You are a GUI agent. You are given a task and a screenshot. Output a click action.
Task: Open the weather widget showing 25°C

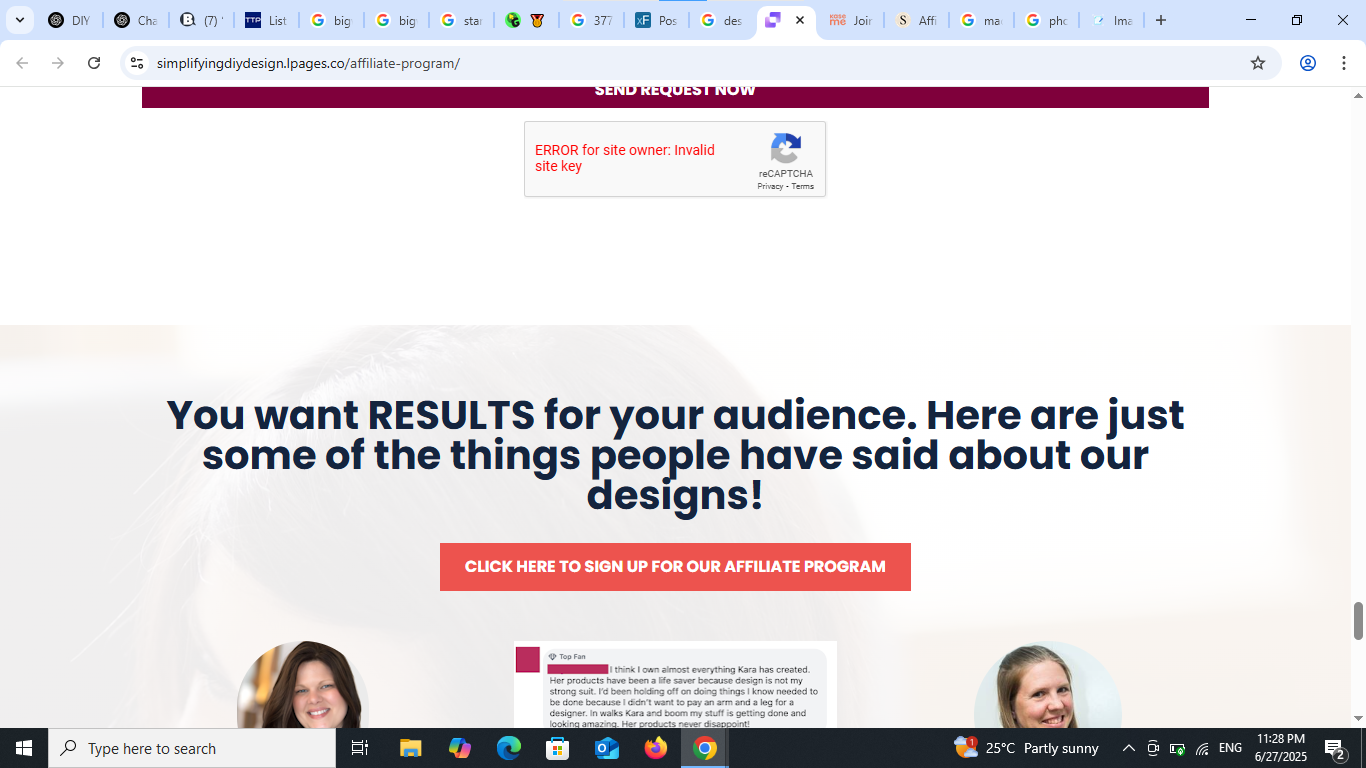1026,748
